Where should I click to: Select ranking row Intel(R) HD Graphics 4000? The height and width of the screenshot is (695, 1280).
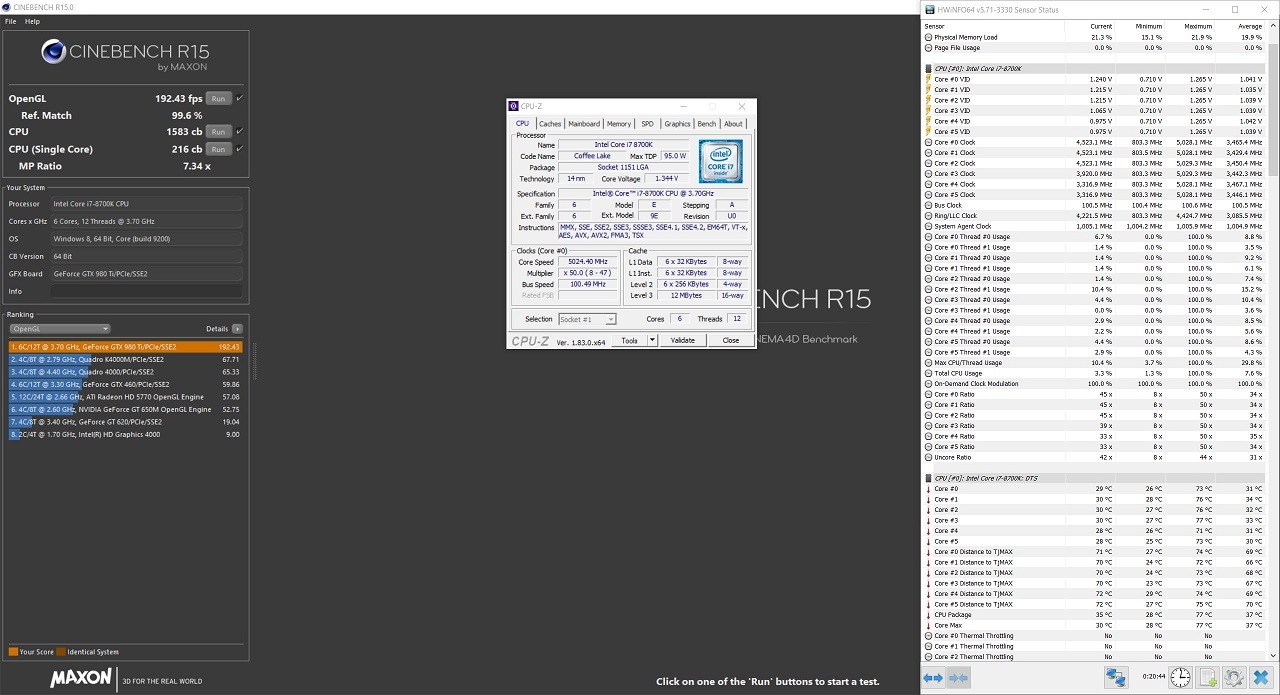point(125,435)
